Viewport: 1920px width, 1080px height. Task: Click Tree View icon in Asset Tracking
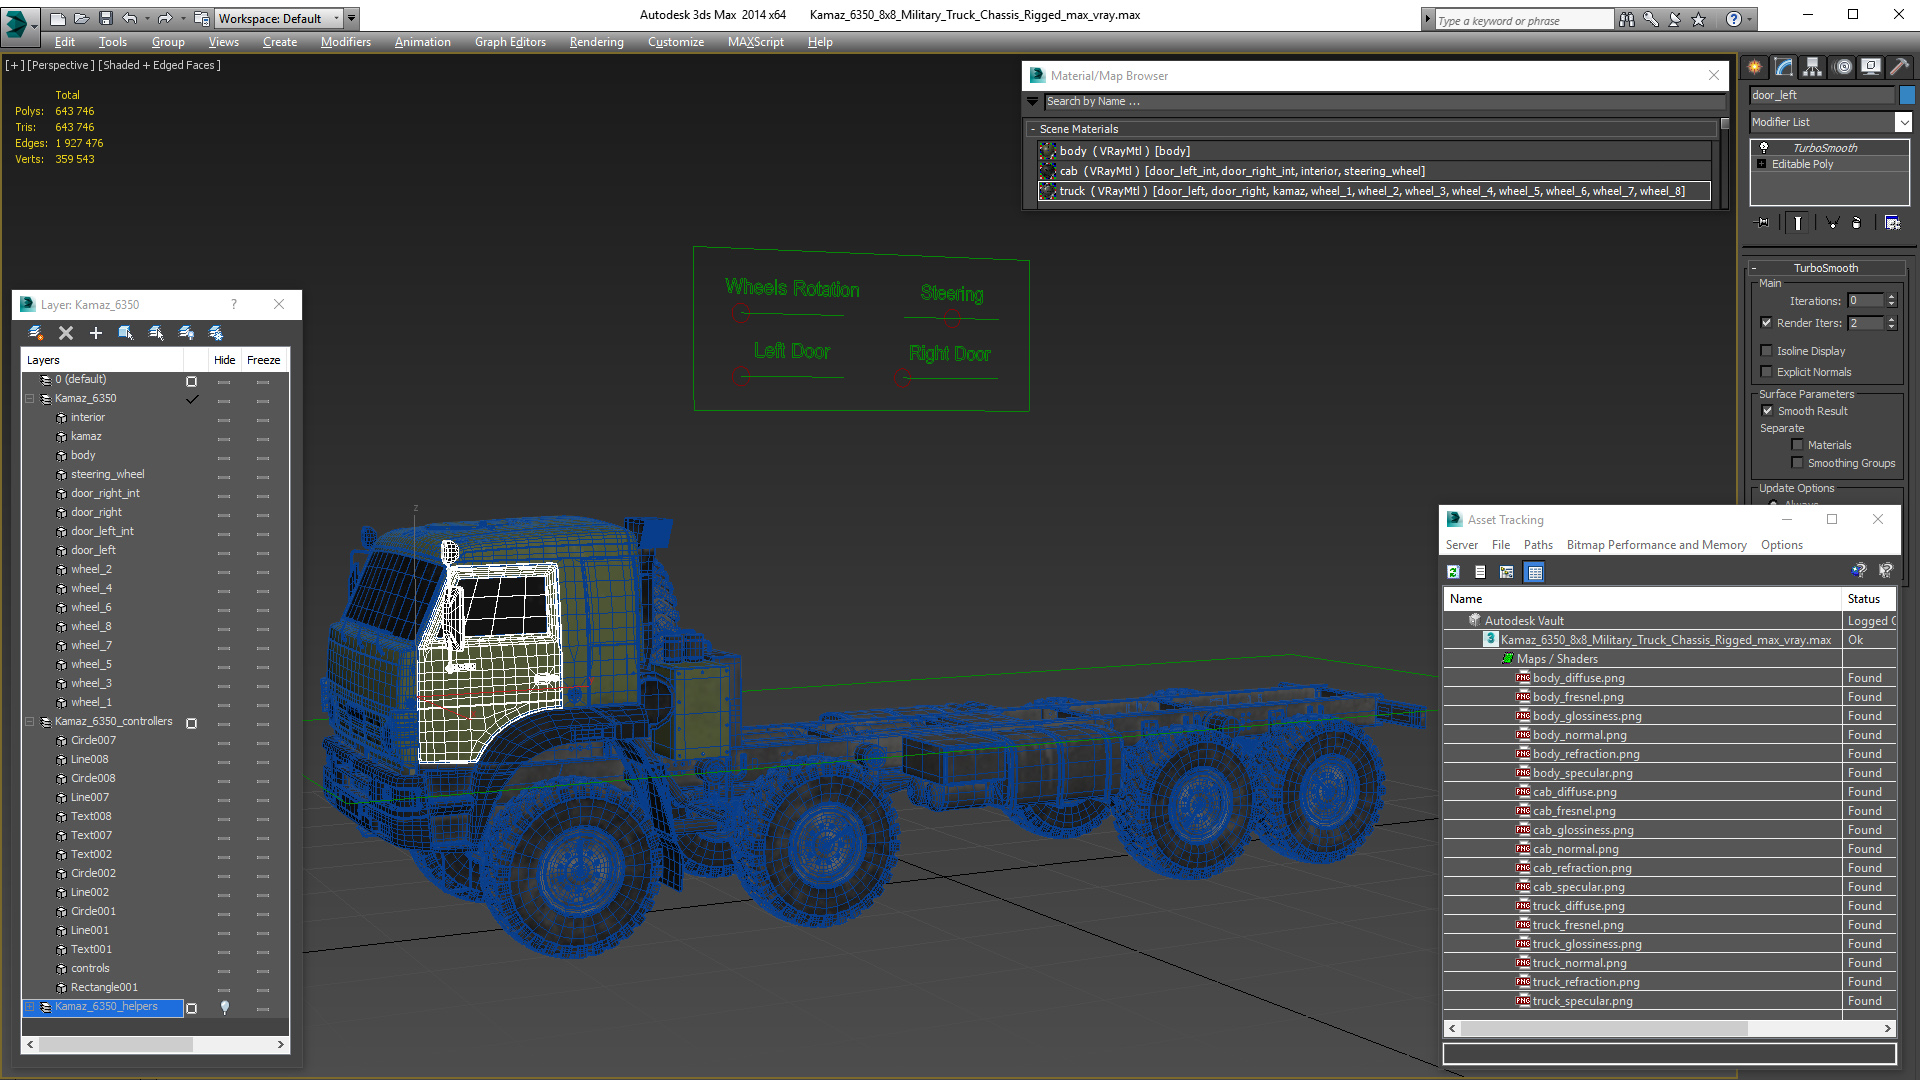coord(1507,572)
